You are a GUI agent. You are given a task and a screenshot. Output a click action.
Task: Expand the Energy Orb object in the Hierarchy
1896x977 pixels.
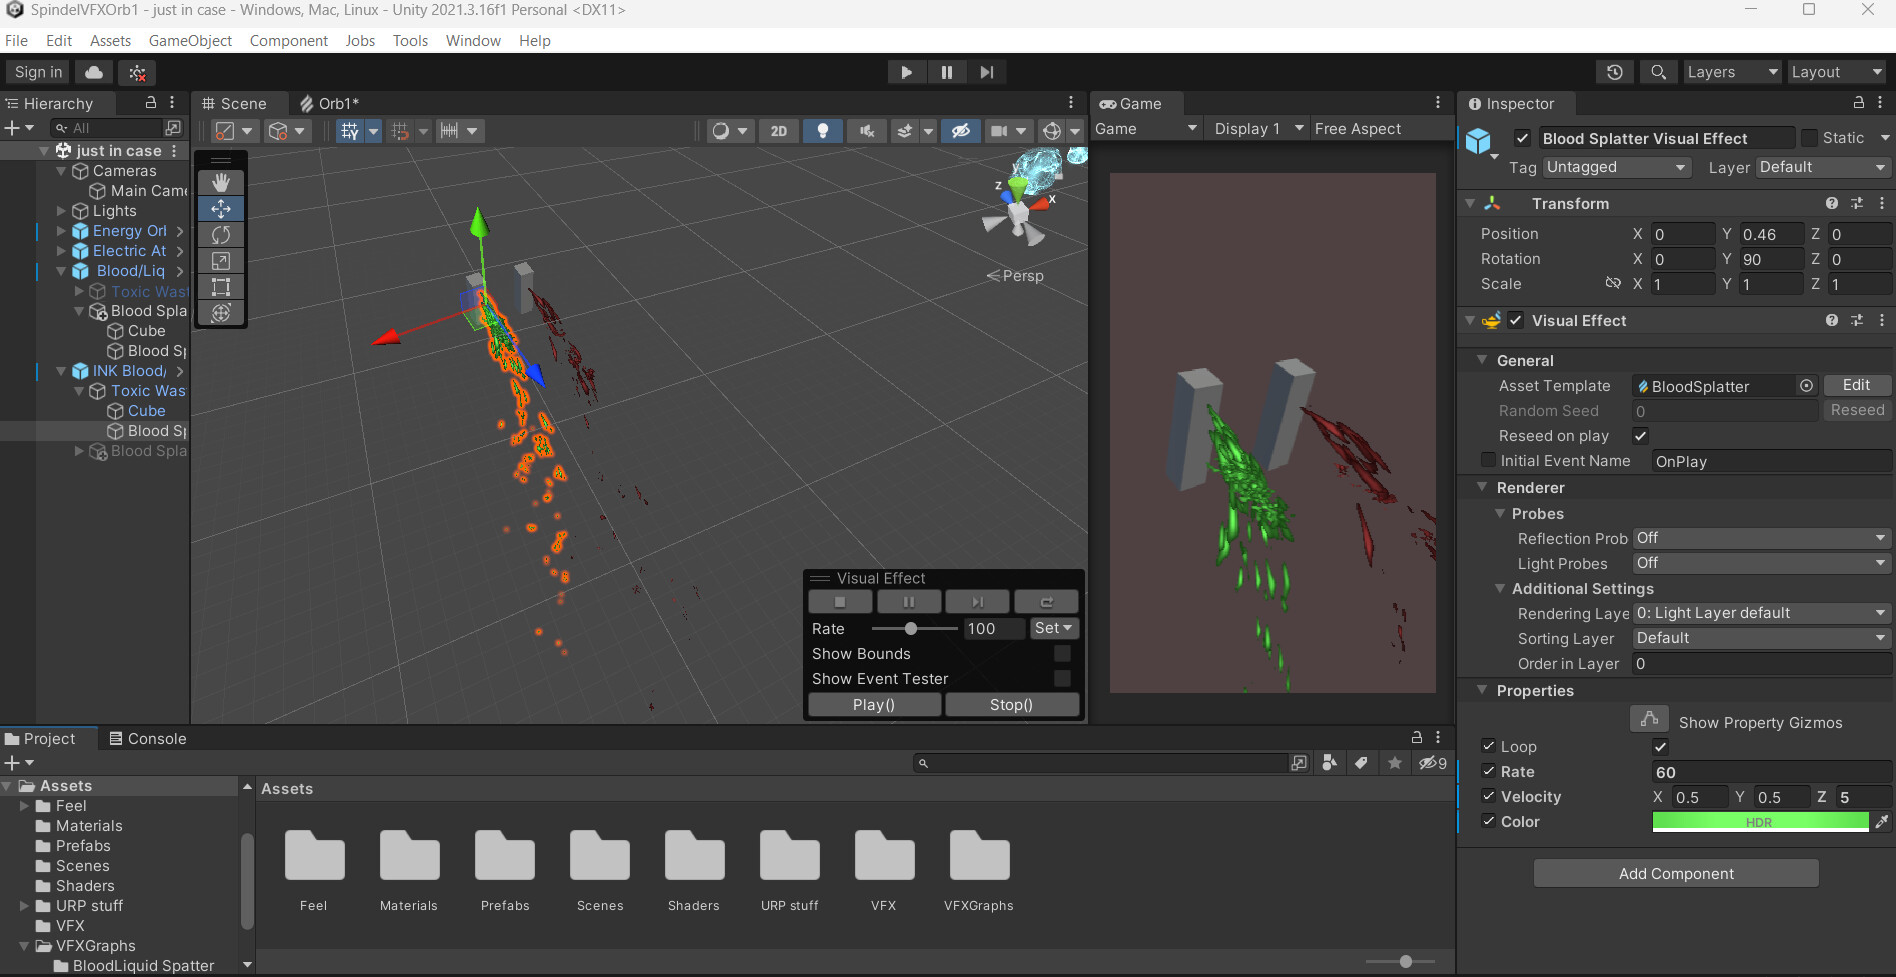pyautogui.click(x=62, y=231)
